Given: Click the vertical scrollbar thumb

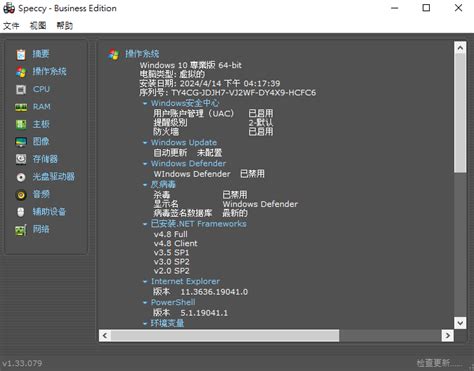Looking at the screenshot, I should [460, 113].
